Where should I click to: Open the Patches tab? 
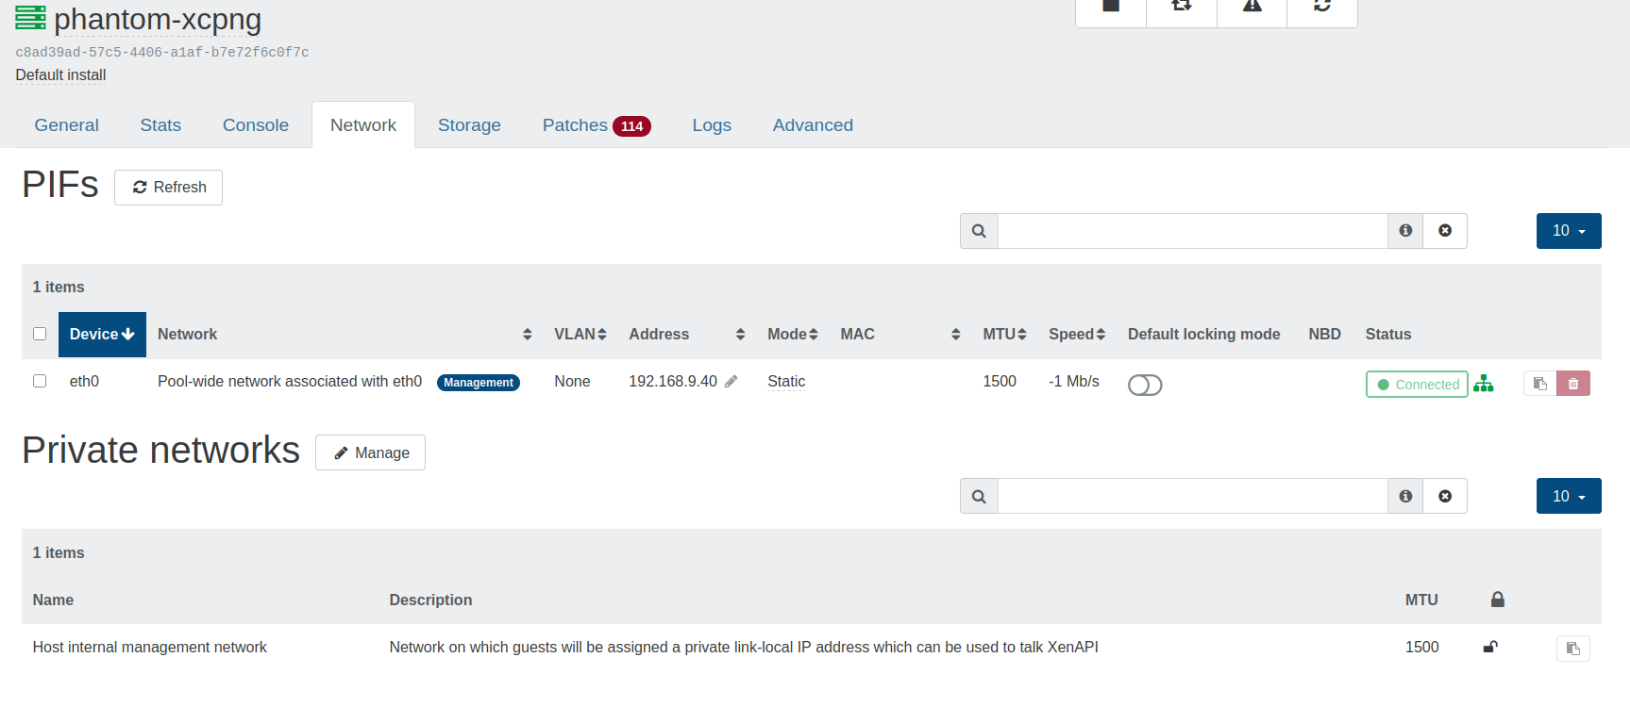pos(595,125)
